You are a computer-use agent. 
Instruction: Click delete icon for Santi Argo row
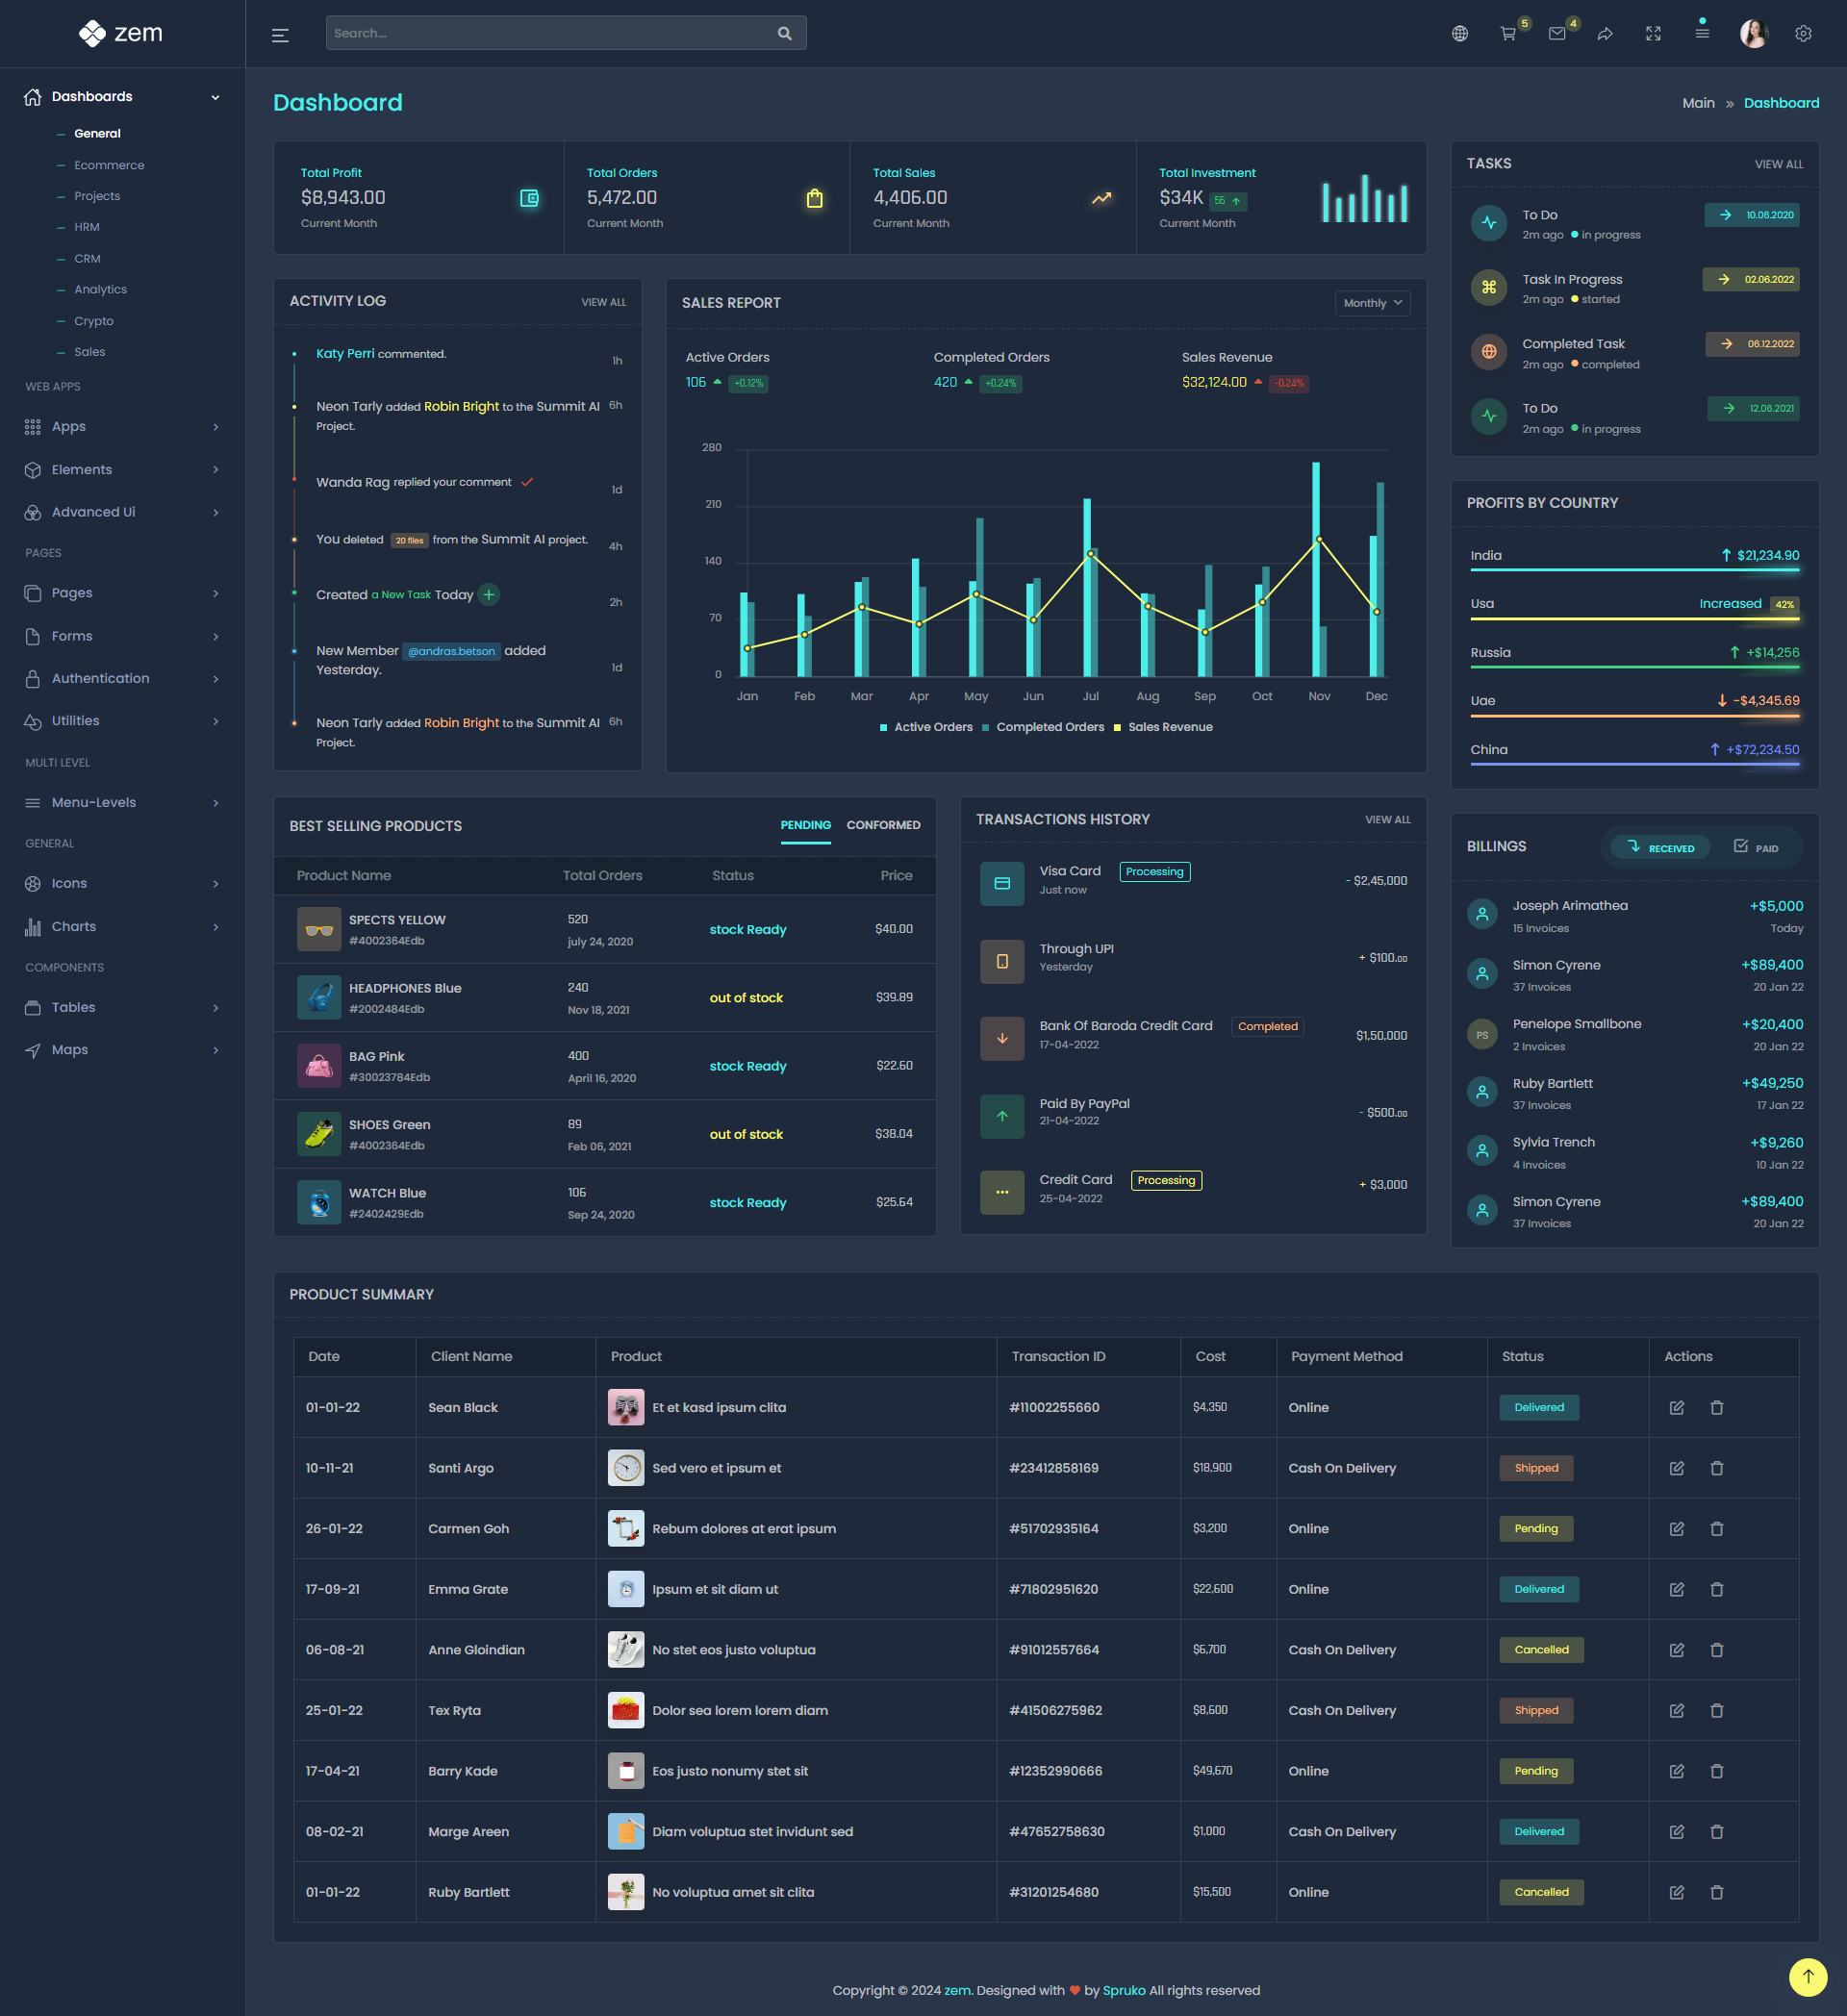point(1717,1468)
